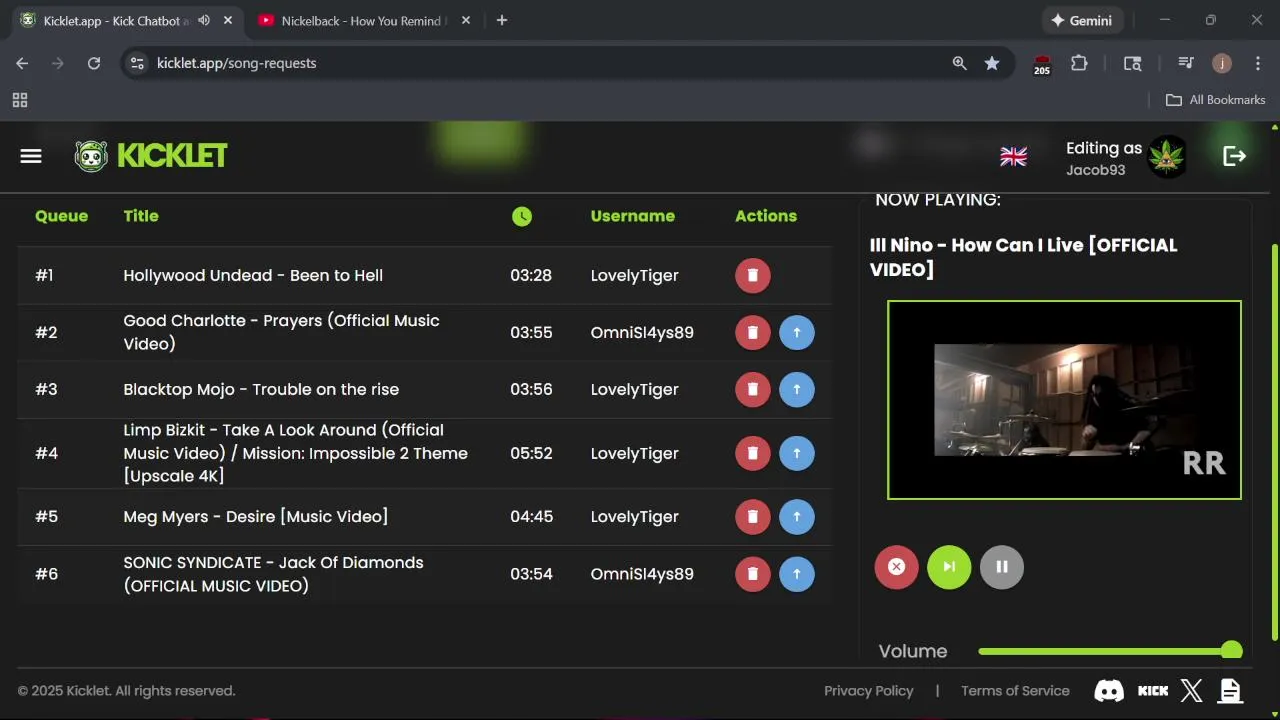Image resolution: width=1280 pixels, height=720 pixels.
Task: Adjust the Volume slider
Action: click(1110, 651)
